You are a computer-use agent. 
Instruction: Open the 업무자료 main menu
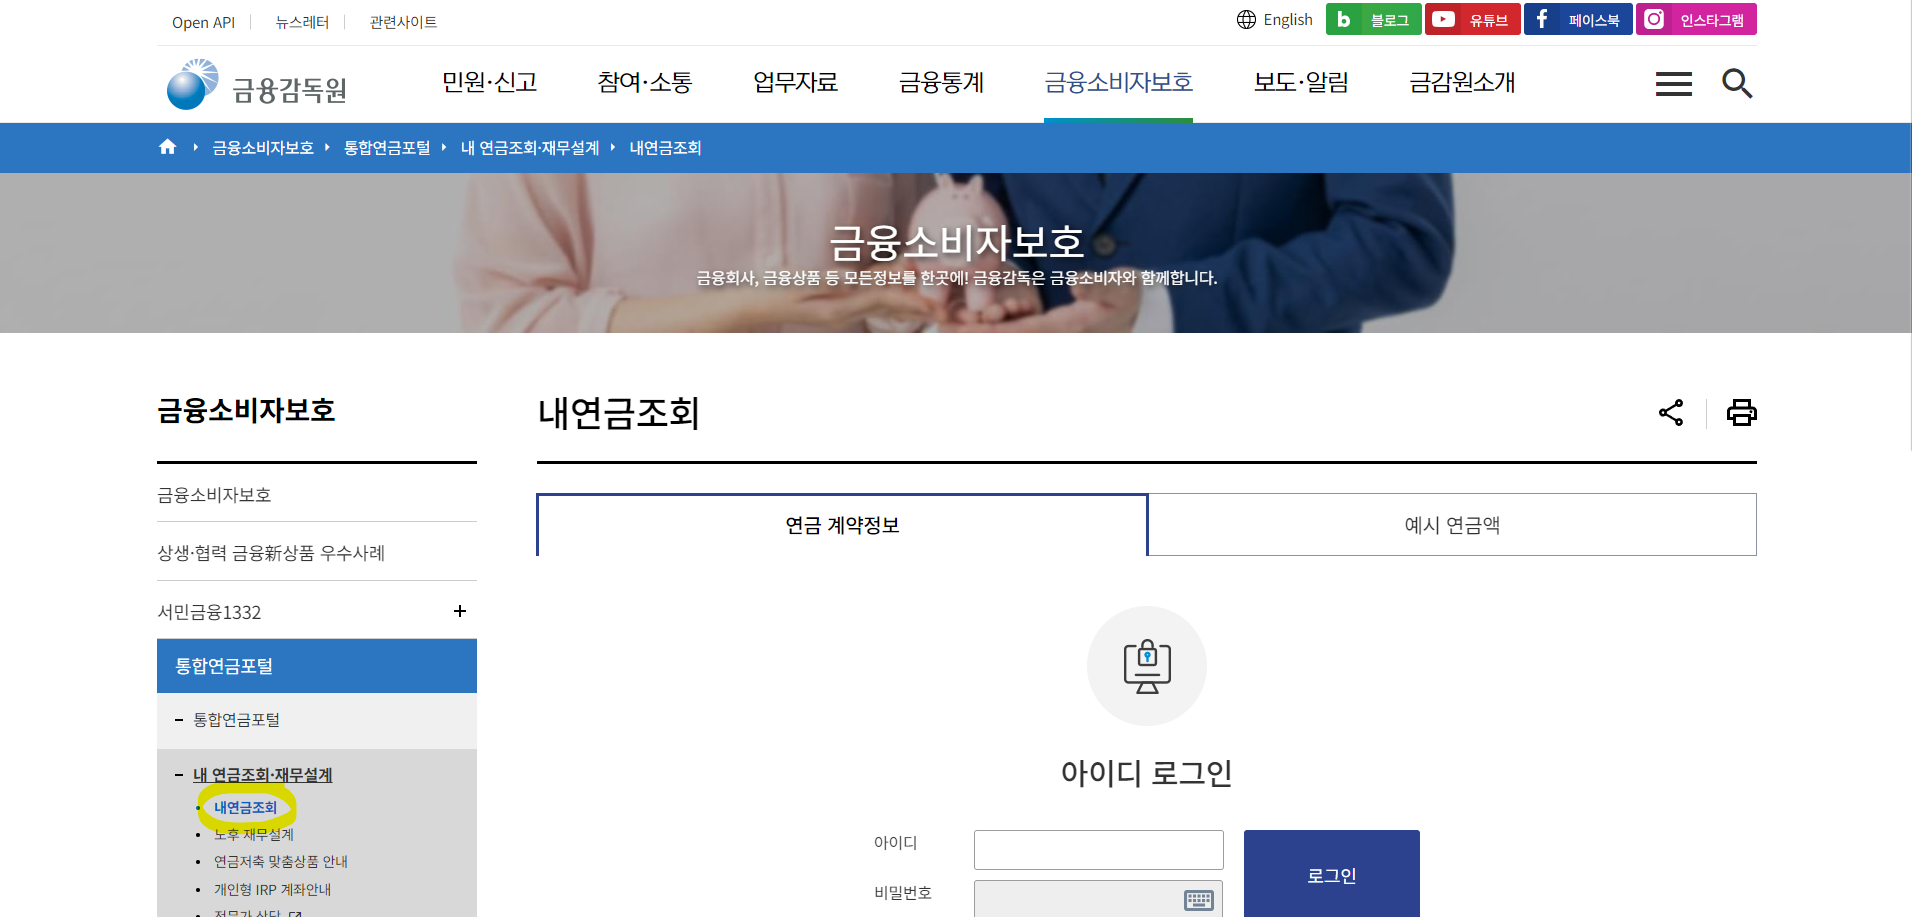[x=796, y=83]
